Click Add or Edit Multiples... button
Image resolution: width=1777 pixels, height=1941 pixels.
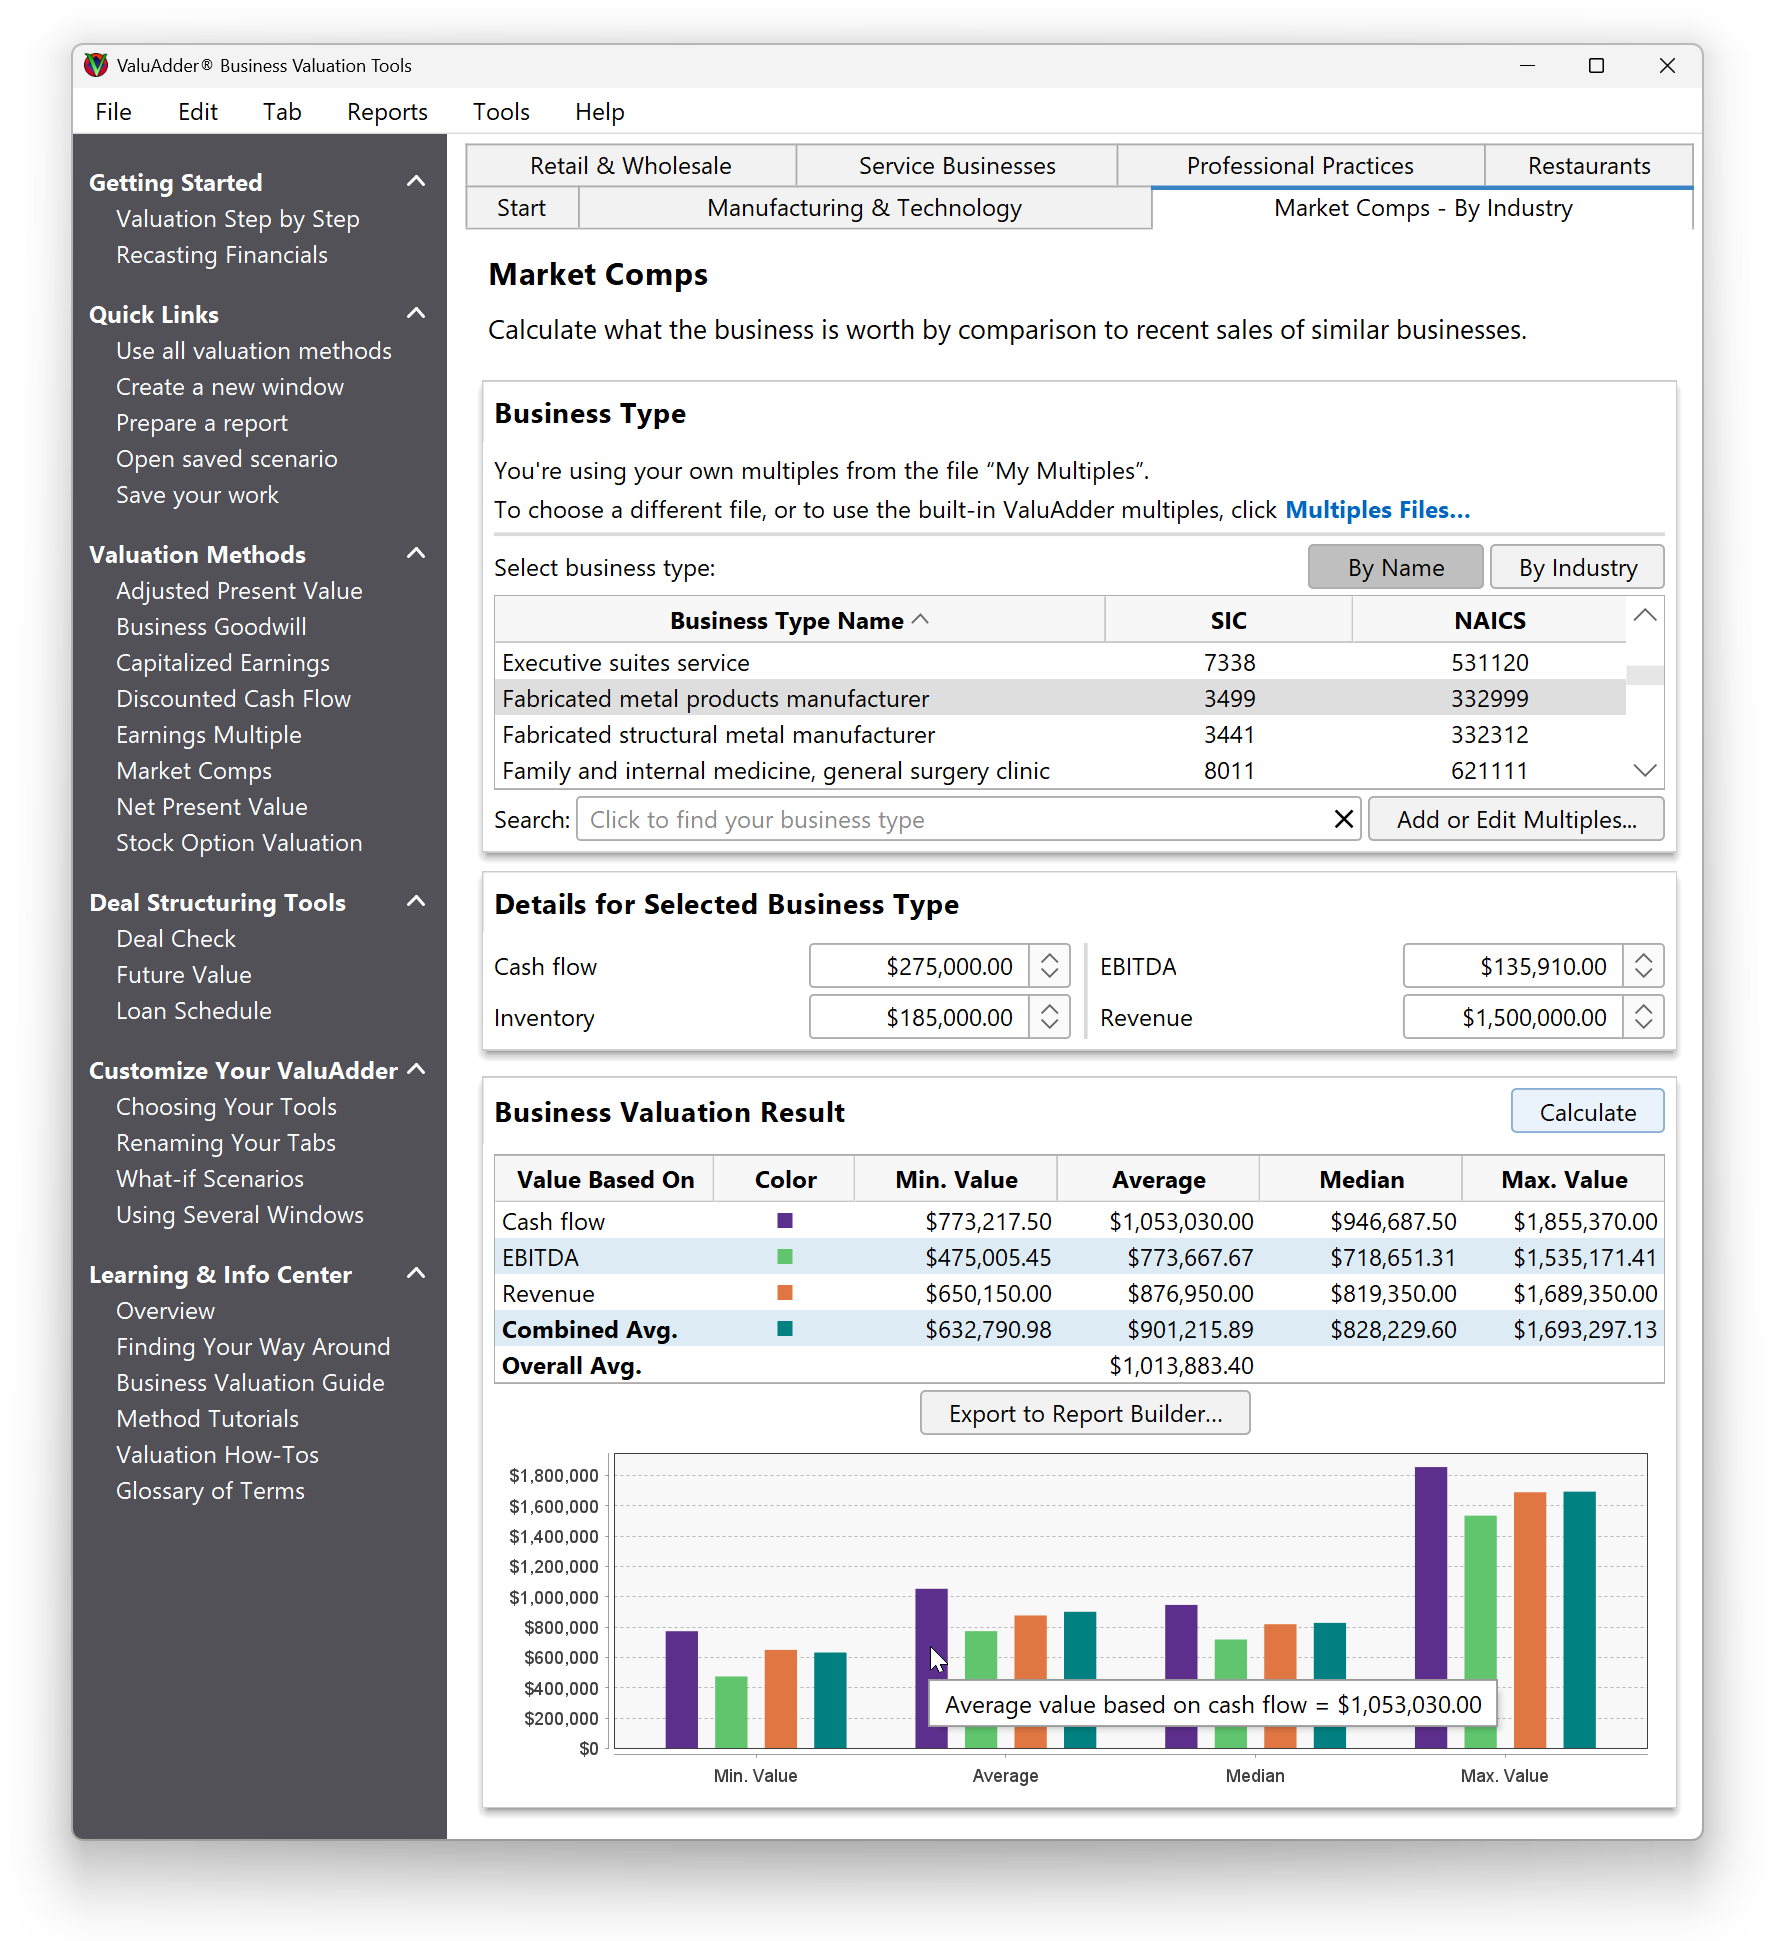(x=1516, y=819)
